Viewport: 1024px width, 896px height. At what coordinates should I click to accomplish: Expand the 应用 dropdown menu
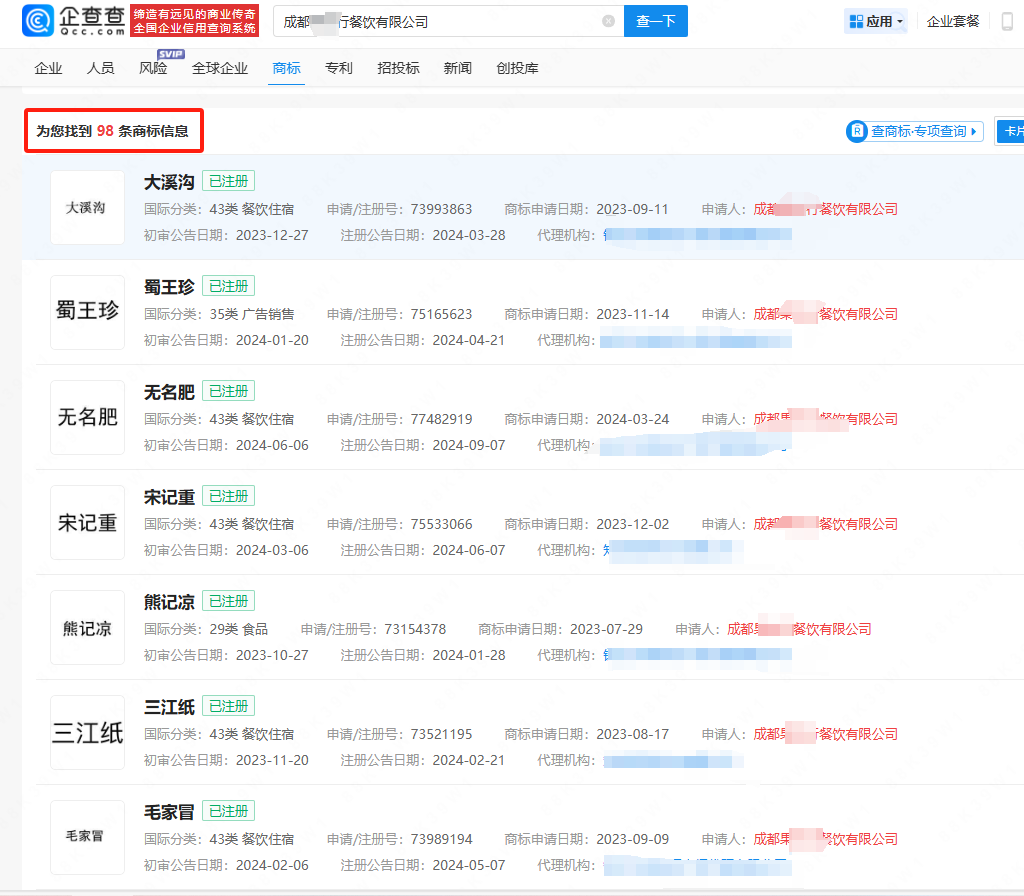point(876,21)
